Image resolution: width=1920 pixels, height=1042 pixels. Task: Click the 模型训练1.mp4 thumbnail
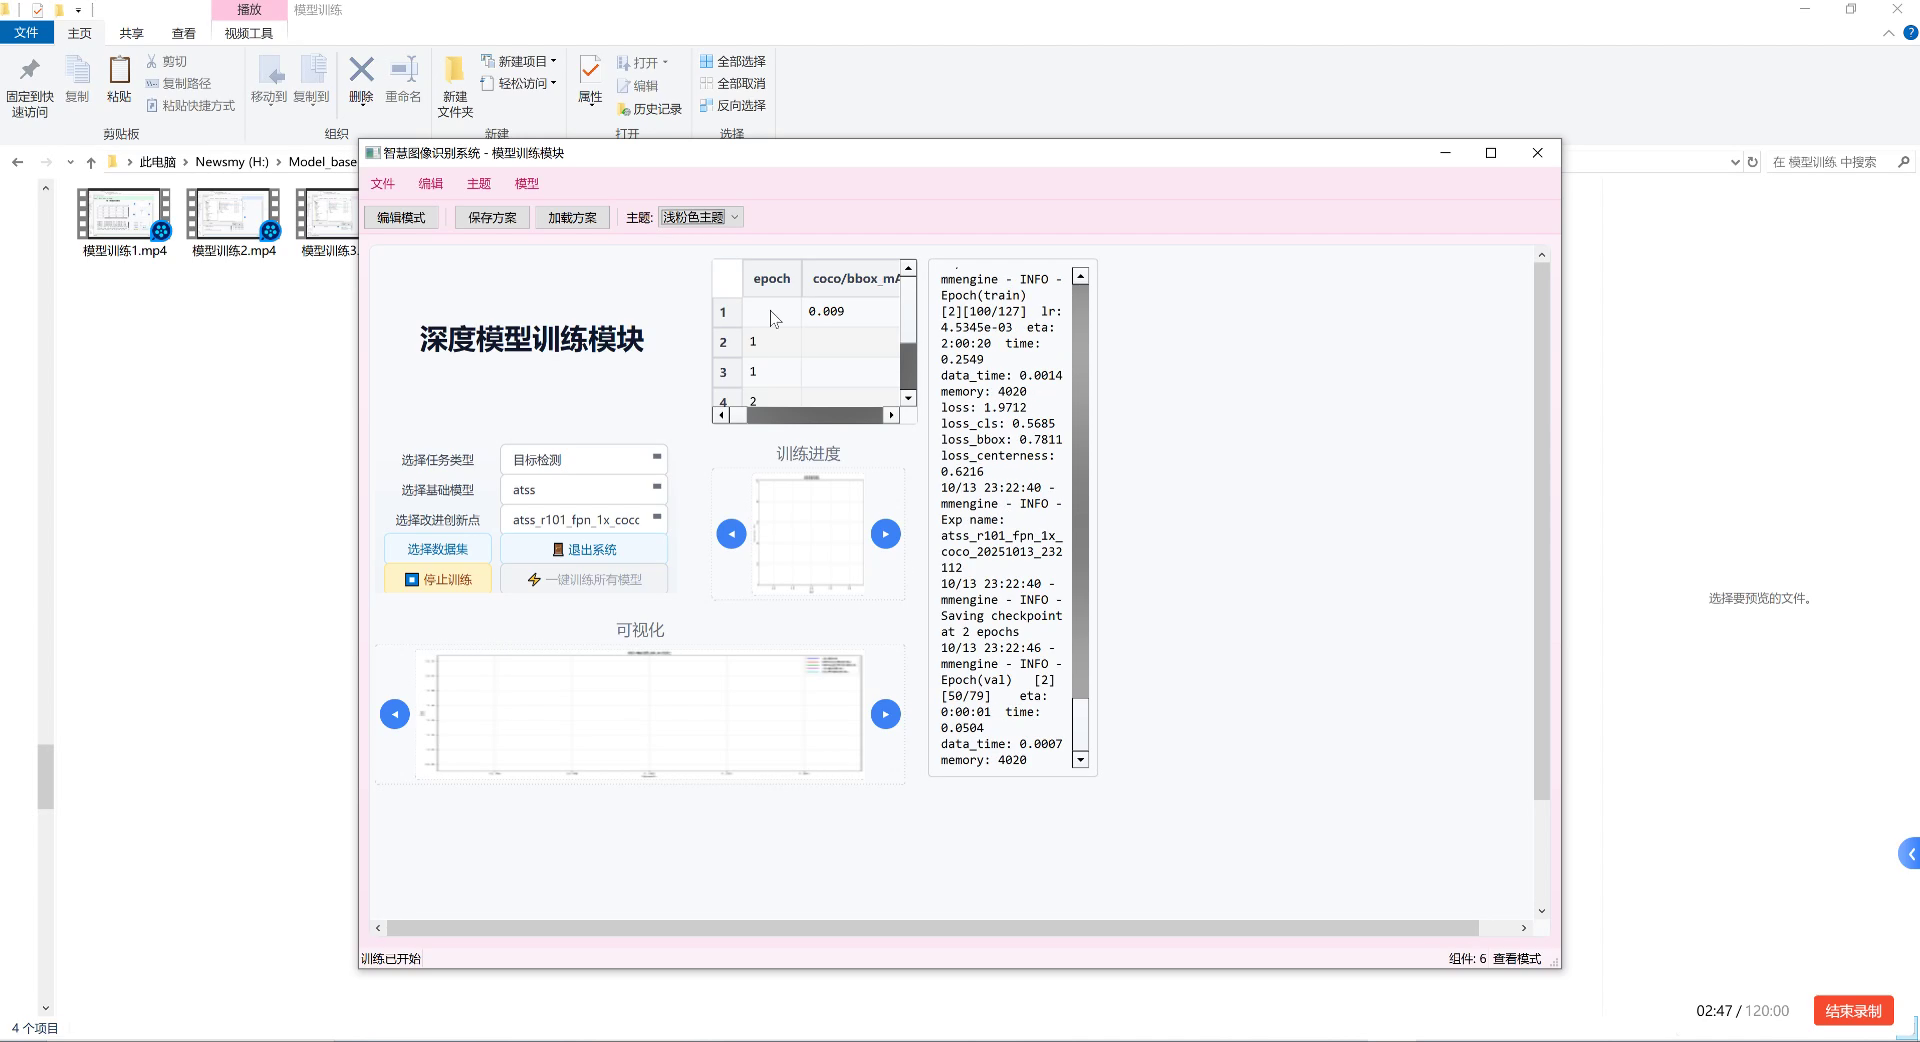click(x=124, y=214)
